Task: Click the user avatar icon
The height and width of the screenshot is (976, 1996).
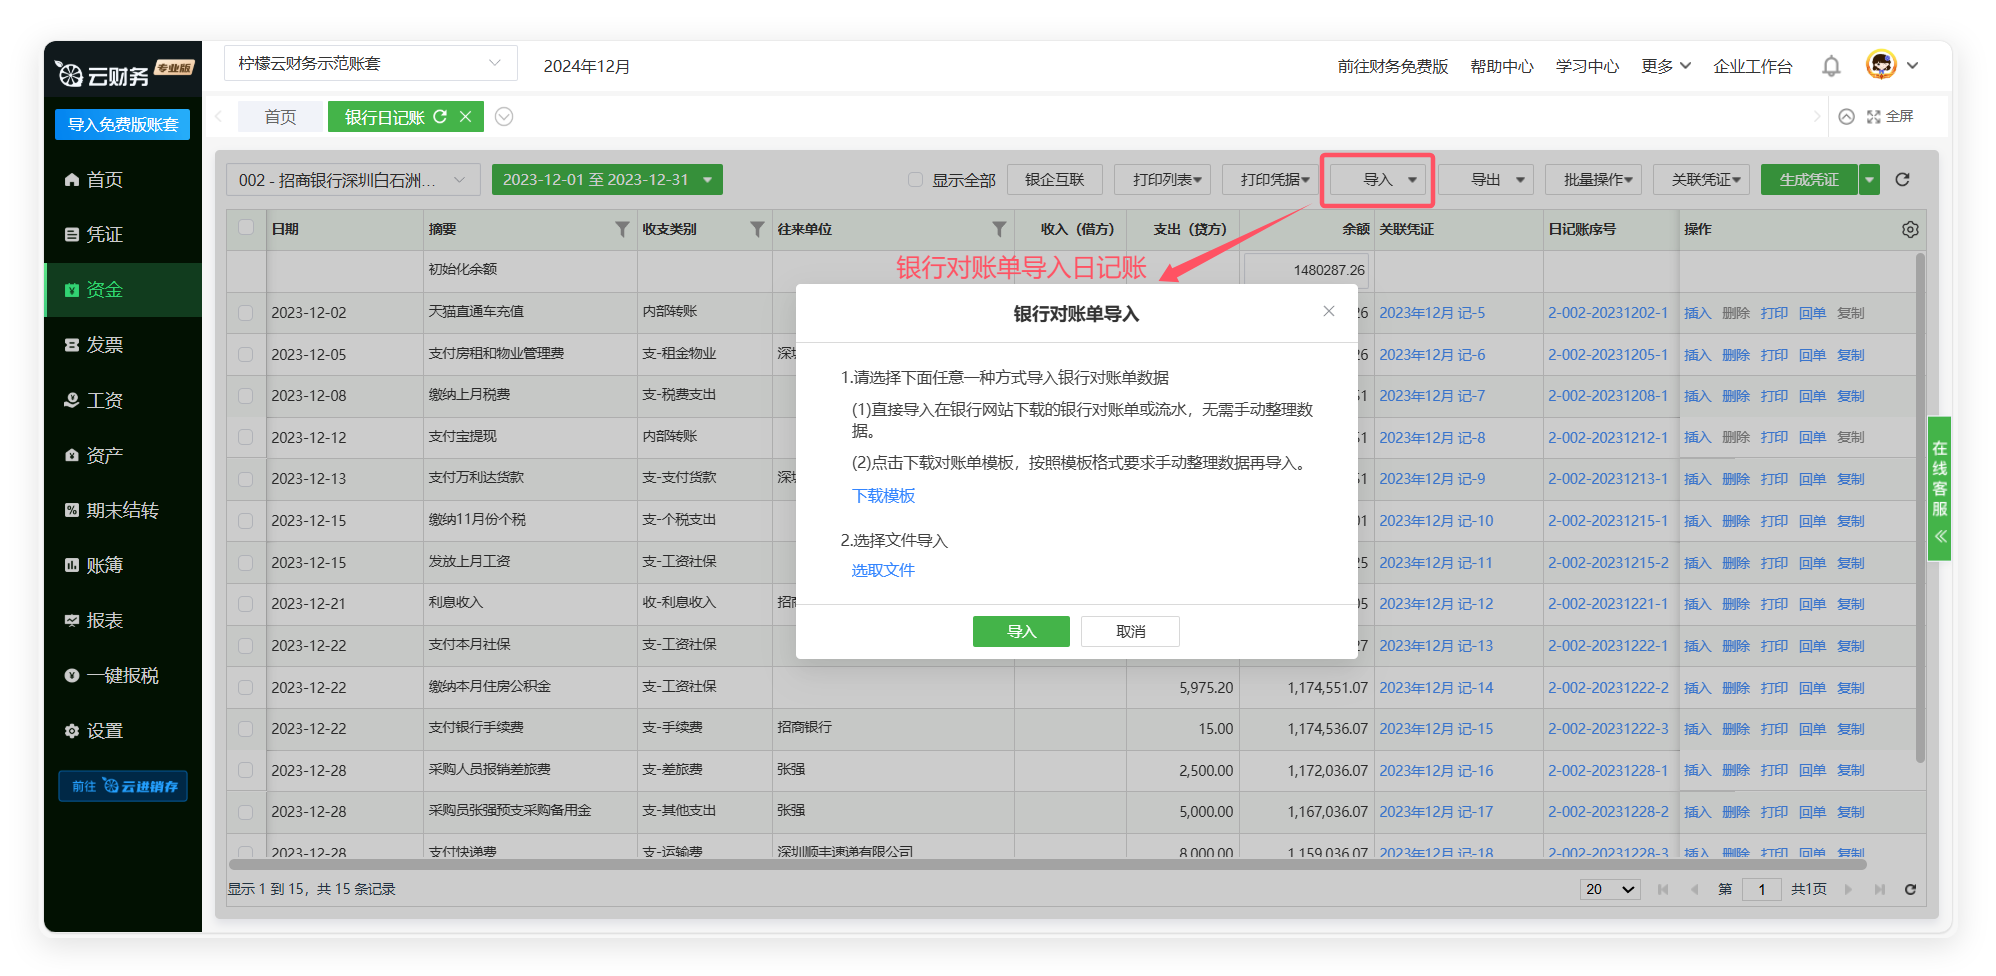Action: click(x=1881, y=65)
